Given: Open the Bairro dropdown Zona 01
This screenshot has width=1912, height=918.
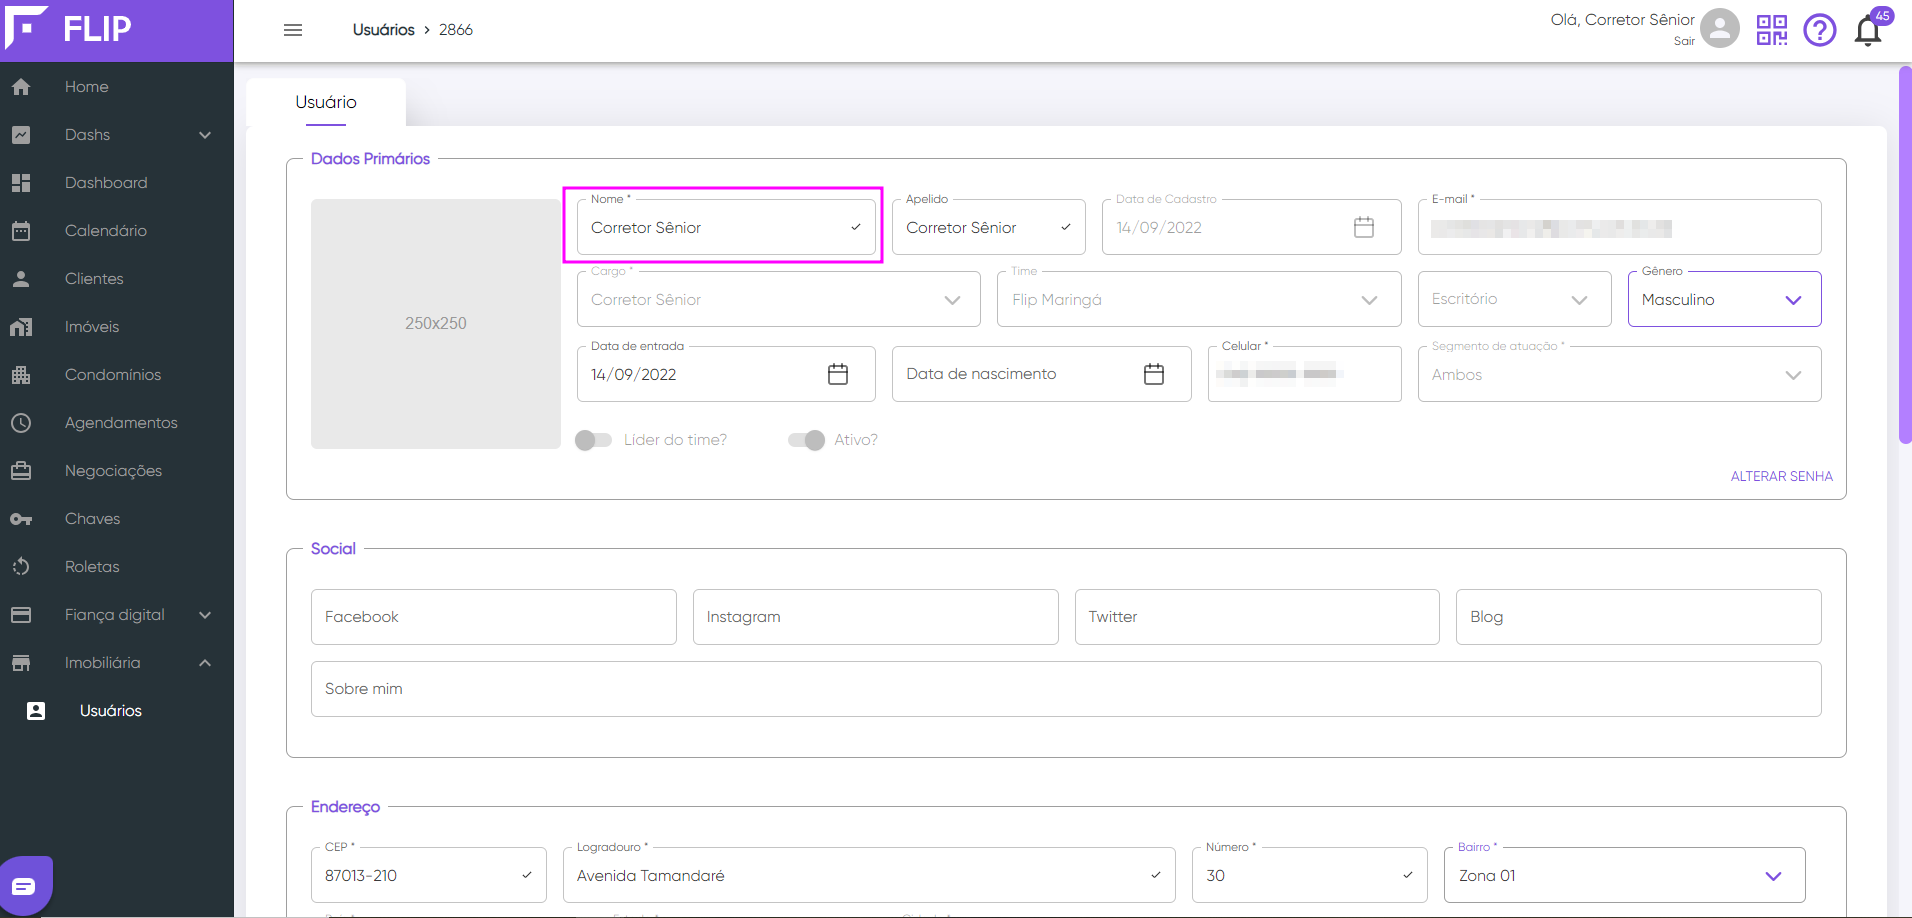Looking at the screenshot, I should (x=1624, y=875).
